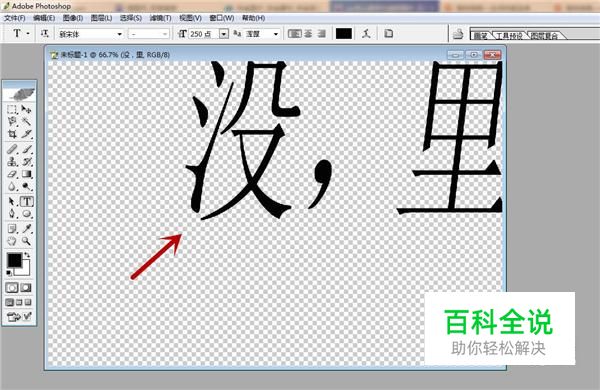Select the Horizontal Type tool in toolbox
Image resolution: width=600 pixels, height=390 pixels.
26,201
